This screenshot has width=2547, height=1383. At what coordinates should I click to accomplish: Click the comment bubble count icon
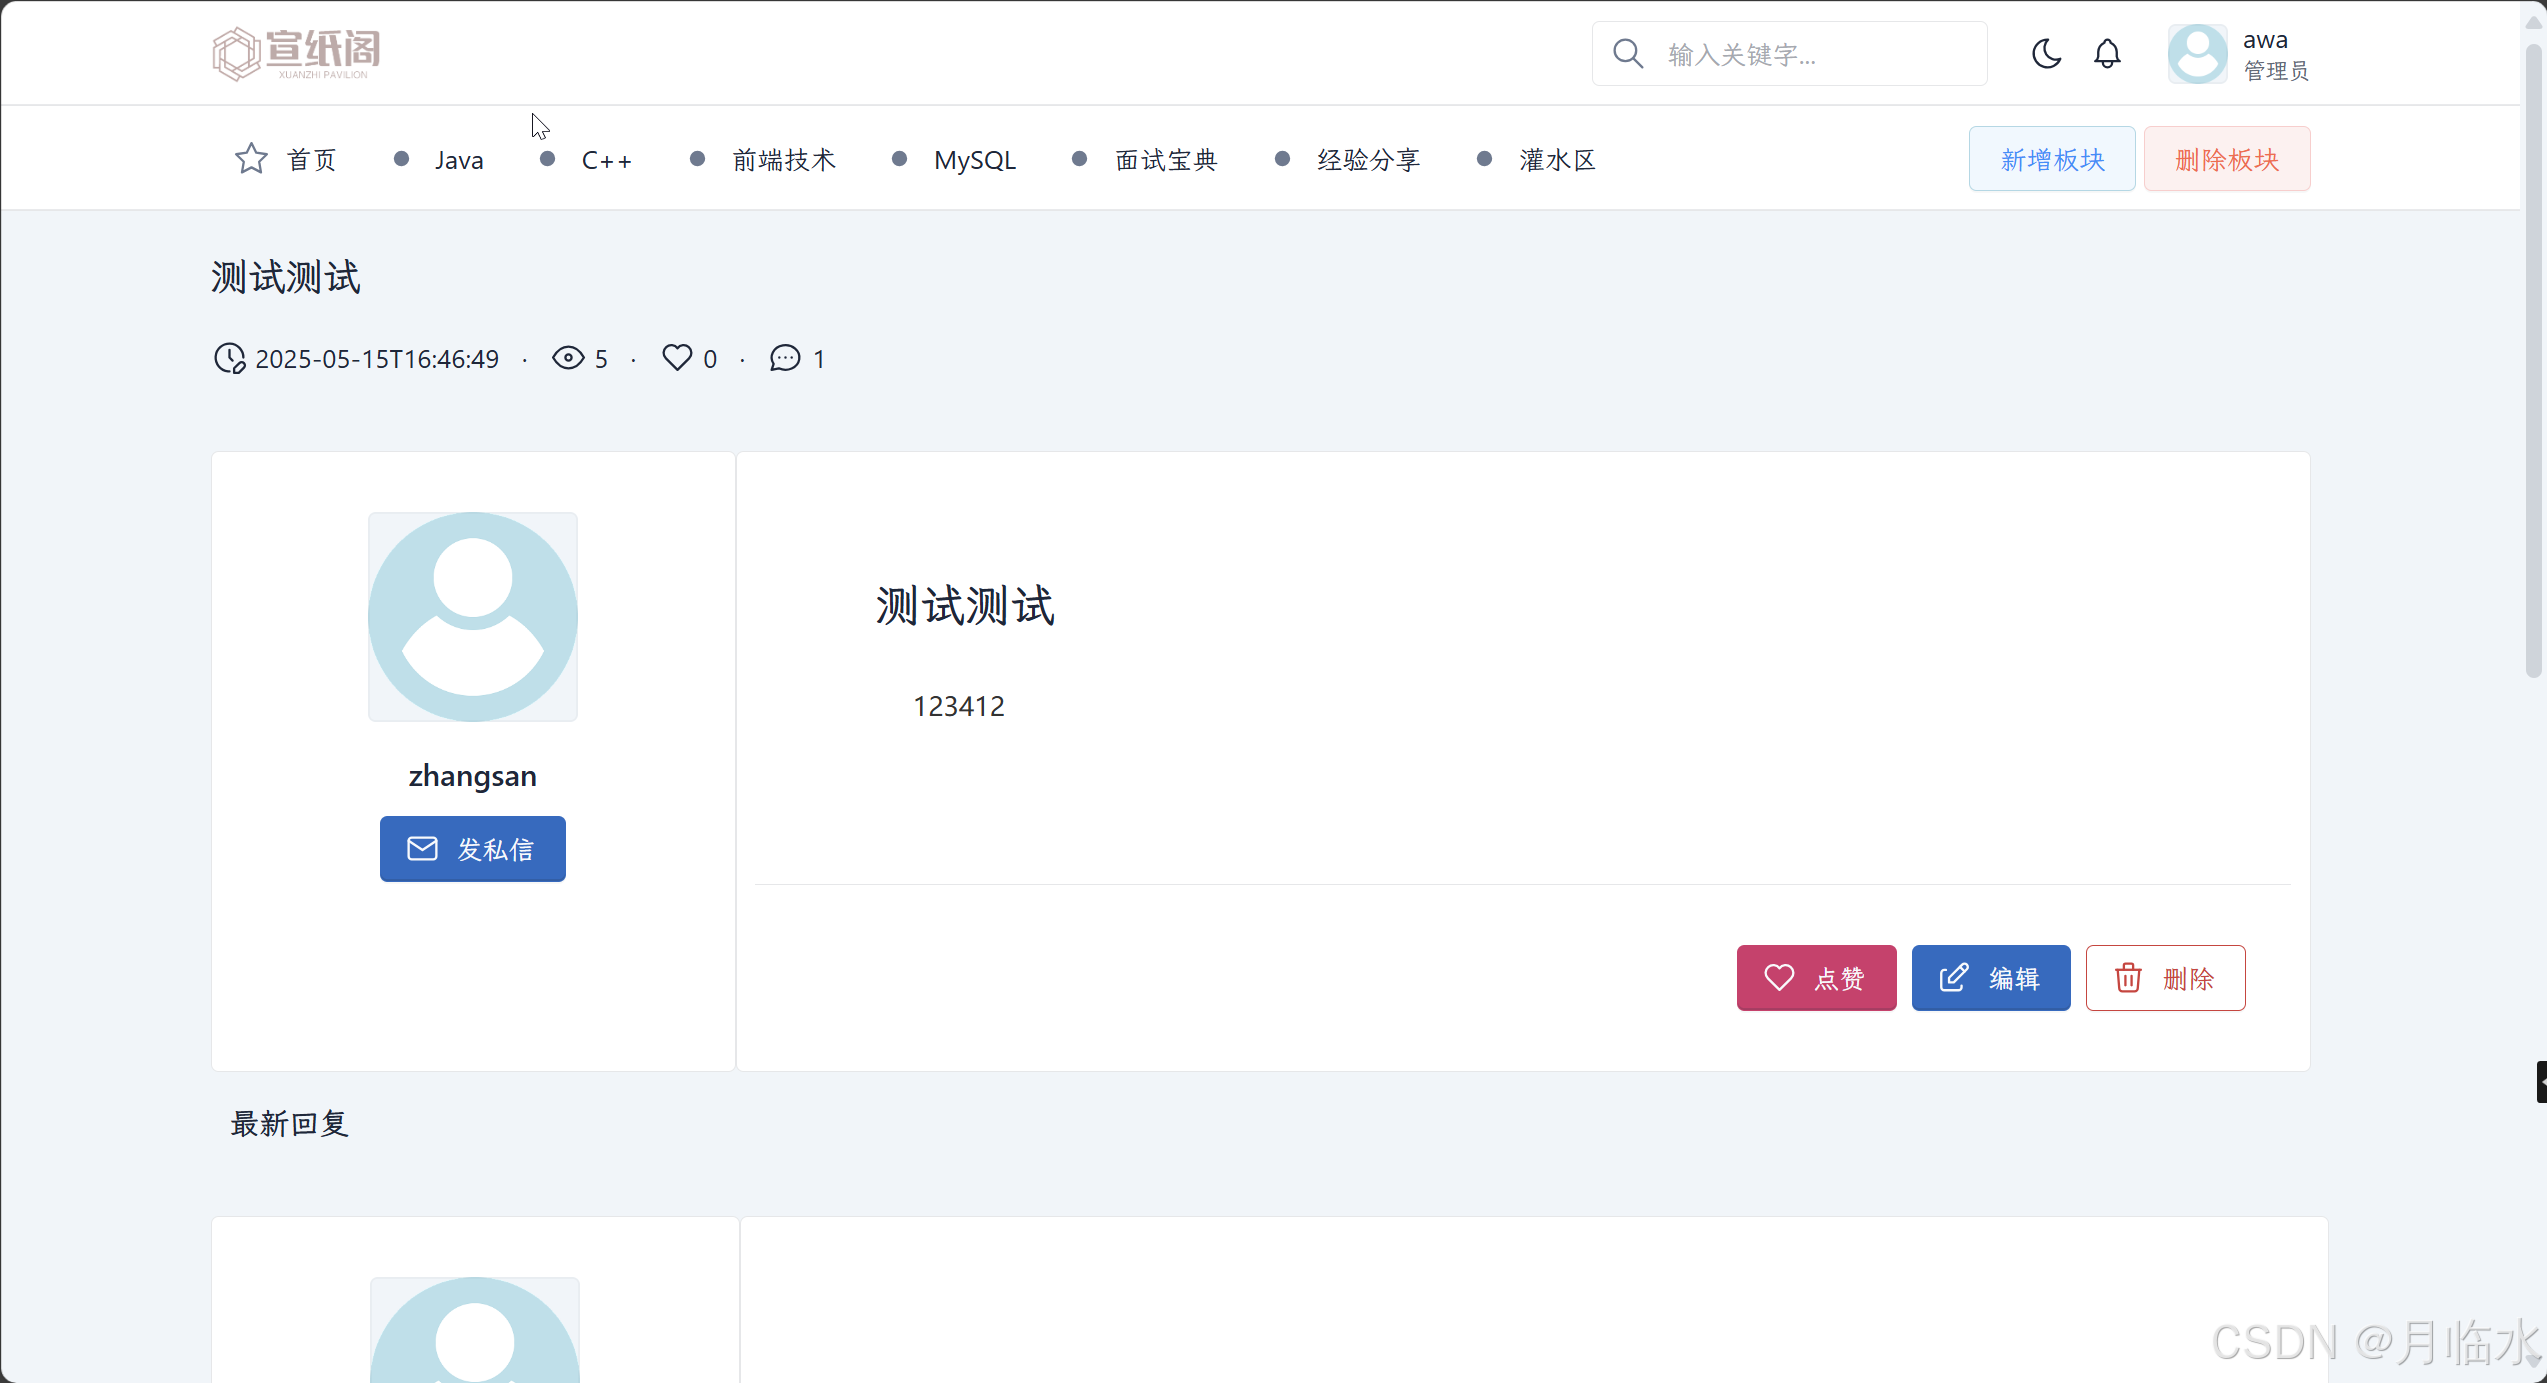click(x=785, y=357)
